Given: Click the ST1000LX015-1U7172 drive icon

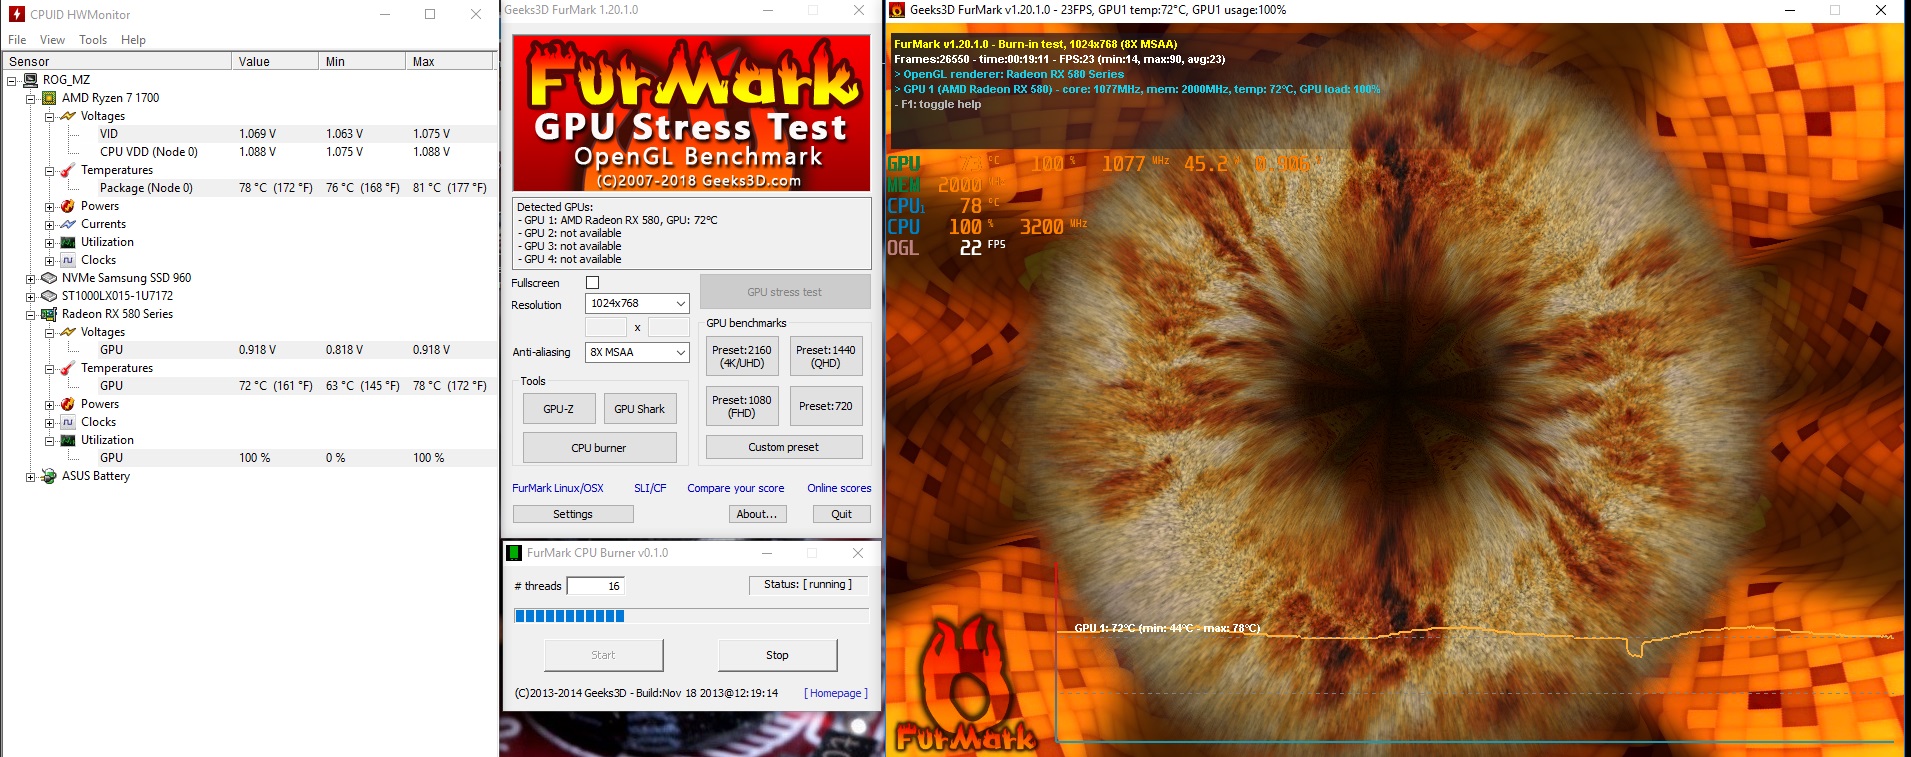Looking at the screenshot, I should pos(49,296).
